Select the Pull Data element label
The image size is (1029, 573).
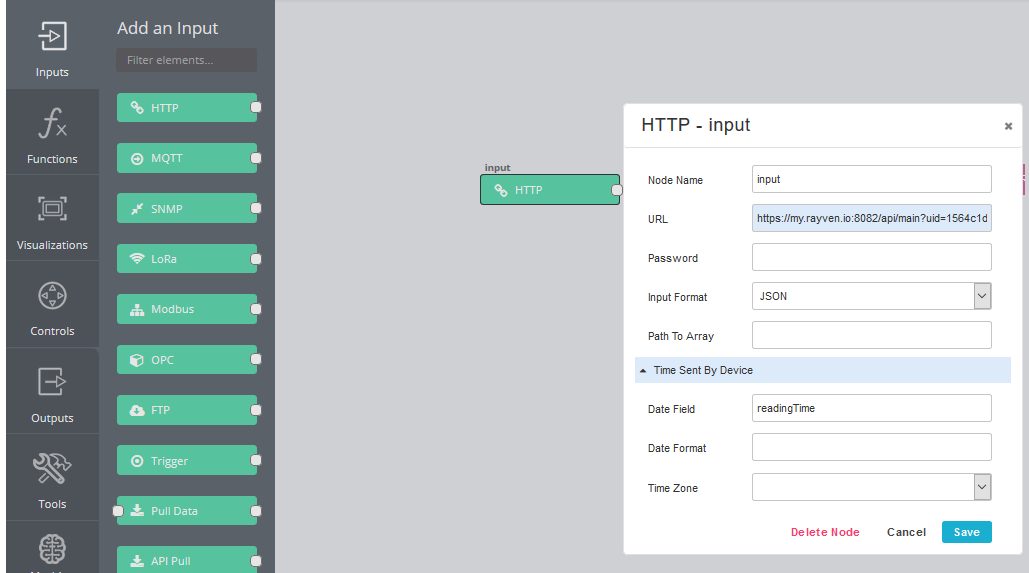tap(174, 511)
